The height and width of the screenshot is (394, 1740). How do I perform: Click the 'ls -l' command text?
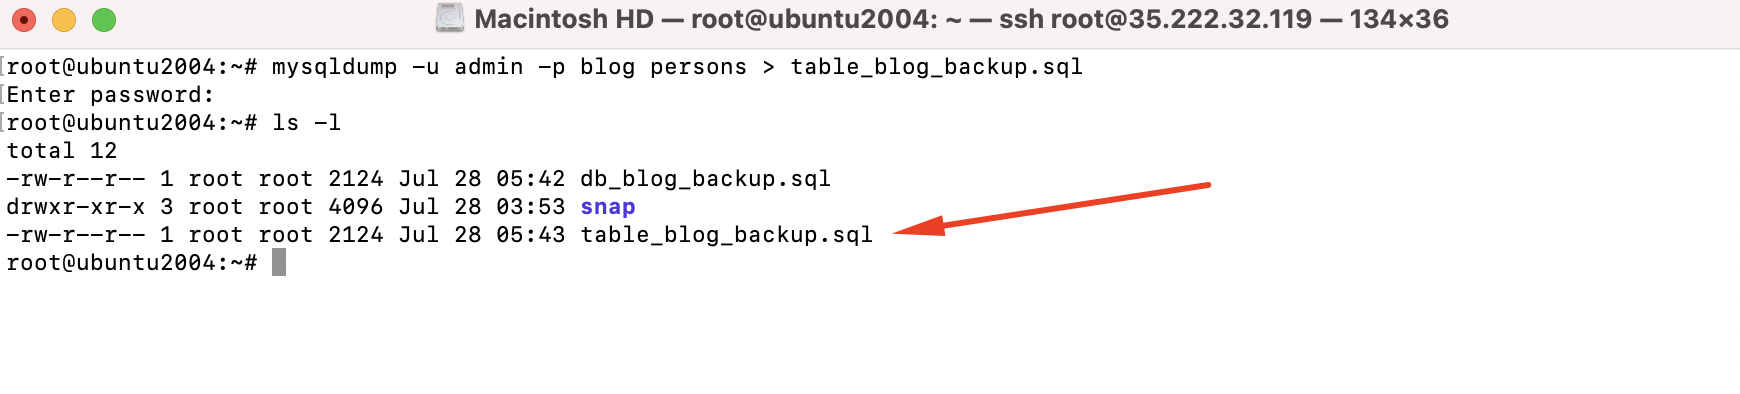tap(306, 123)
